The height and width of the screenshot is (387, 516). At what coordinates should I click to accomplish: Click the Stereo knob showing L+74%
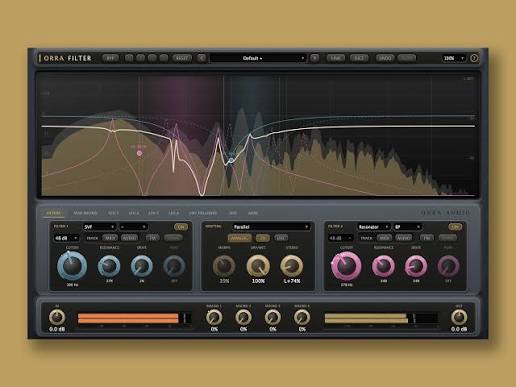pos(292,266)
